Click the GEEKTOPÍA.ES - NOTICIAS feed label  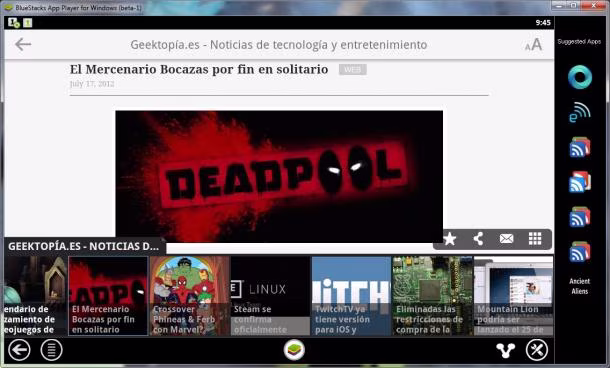click(x=83, y=246)
